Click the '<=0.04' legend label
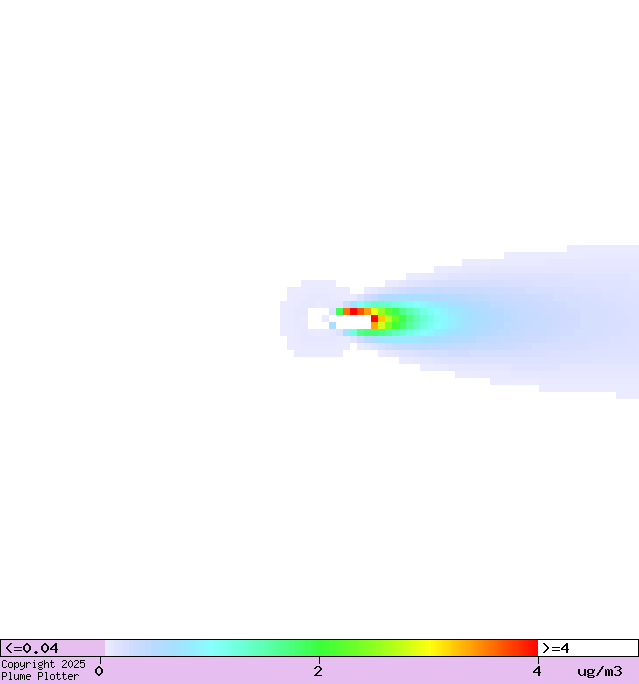 tap(31, 648)
